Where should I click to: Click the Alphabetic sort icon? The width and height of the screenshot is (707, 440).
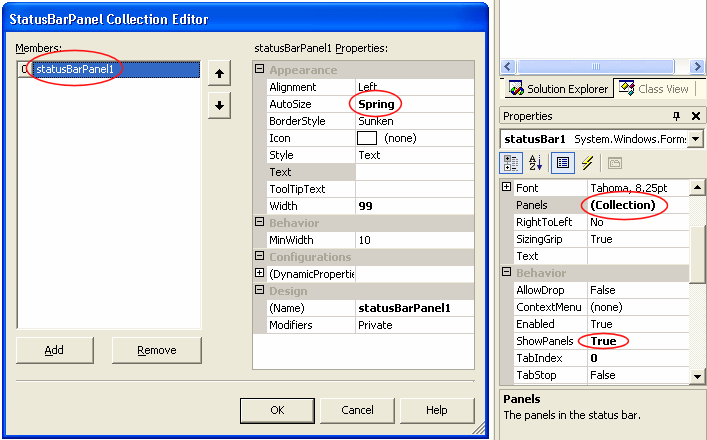coord(535,162)
